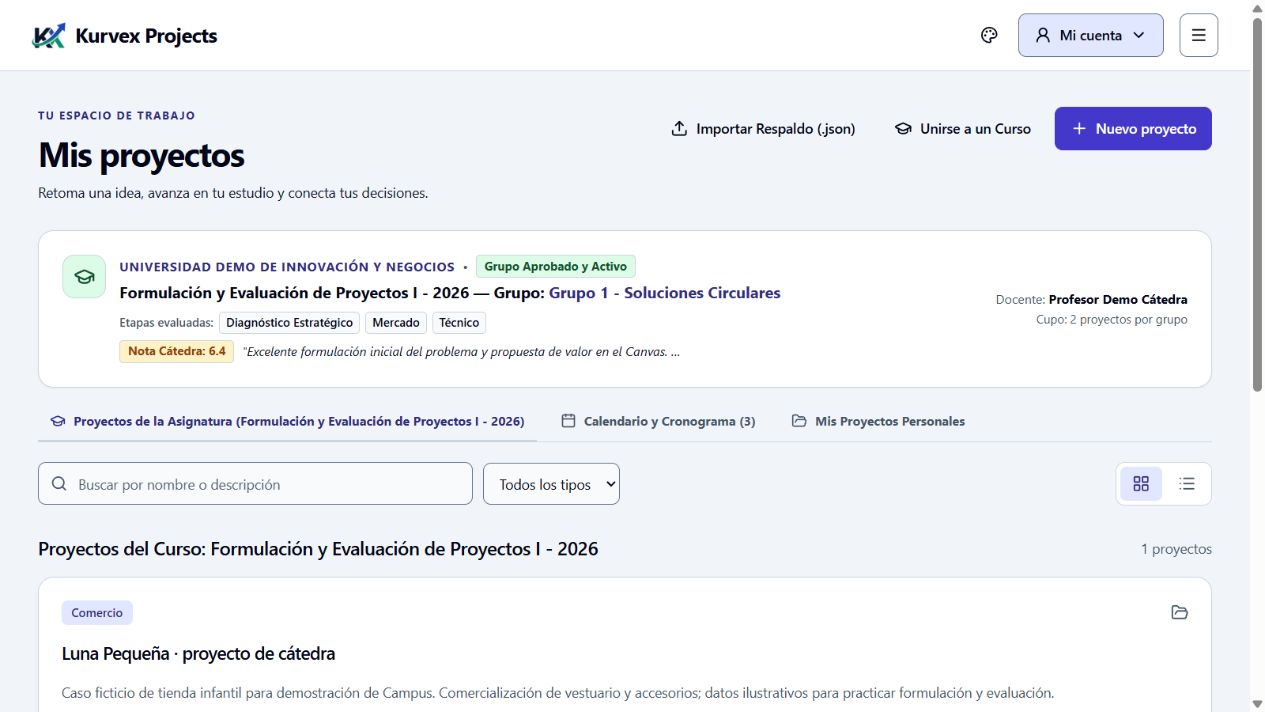Create a Nuevo proyecto
The width and height of the screenshot is (1265, 712).
coord(1133,129)
